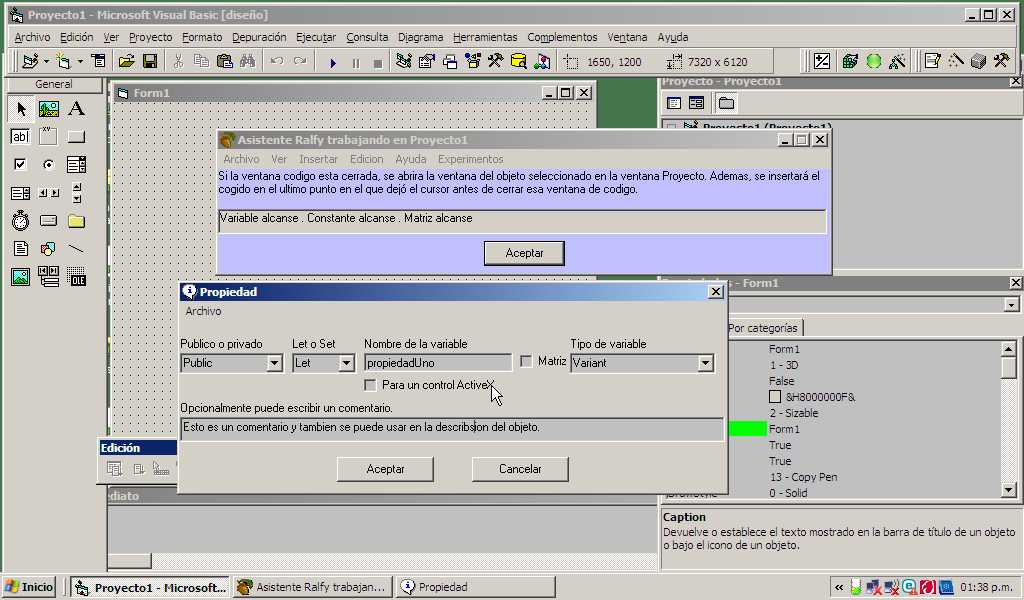Open Archivo menu in the Propiedad dialog

203,311
